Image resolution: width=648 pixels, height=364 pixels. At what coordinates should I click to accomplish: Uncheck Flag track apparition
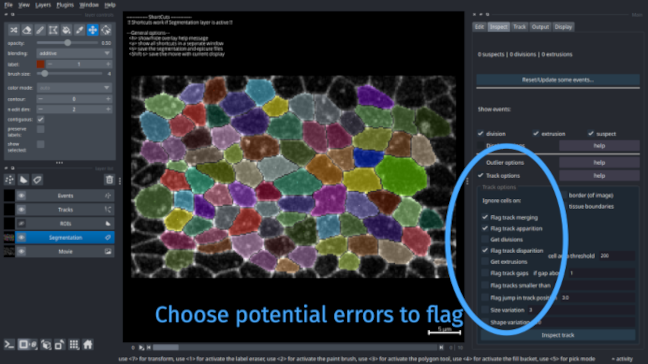[485, 228]
